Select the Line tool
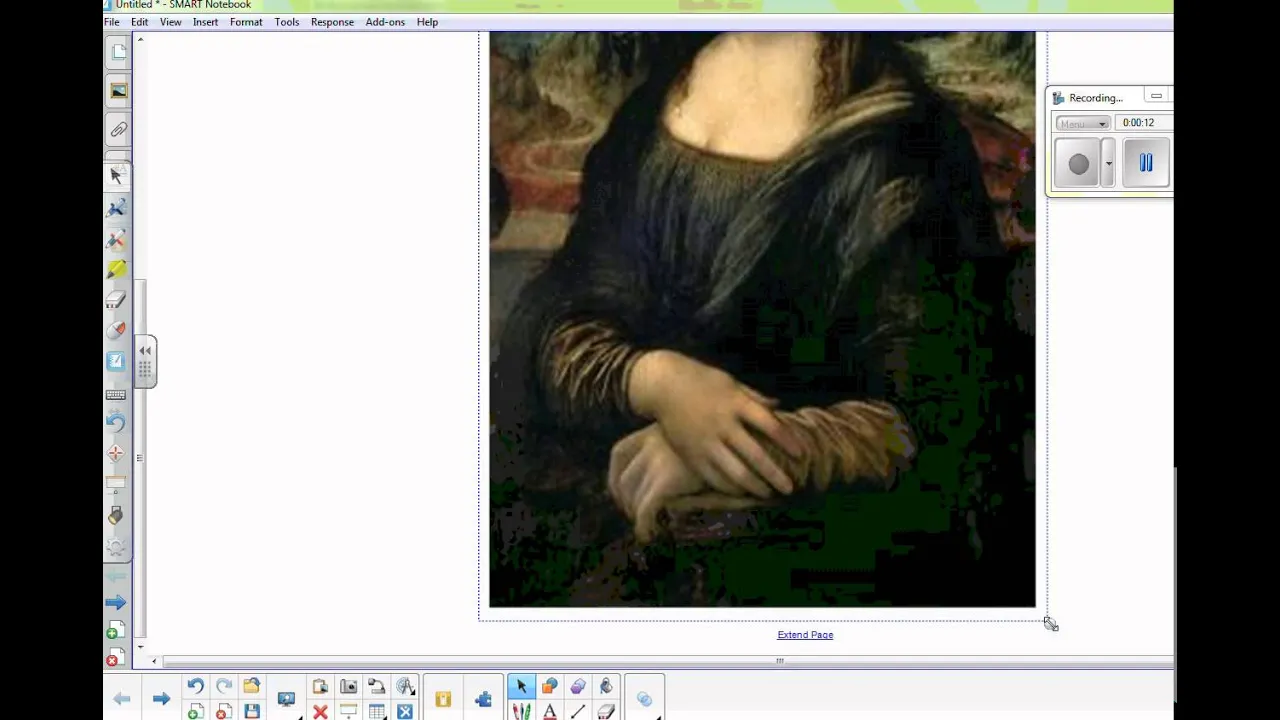The height and width of the screenshot is (720, 1280). coord(578,712)
